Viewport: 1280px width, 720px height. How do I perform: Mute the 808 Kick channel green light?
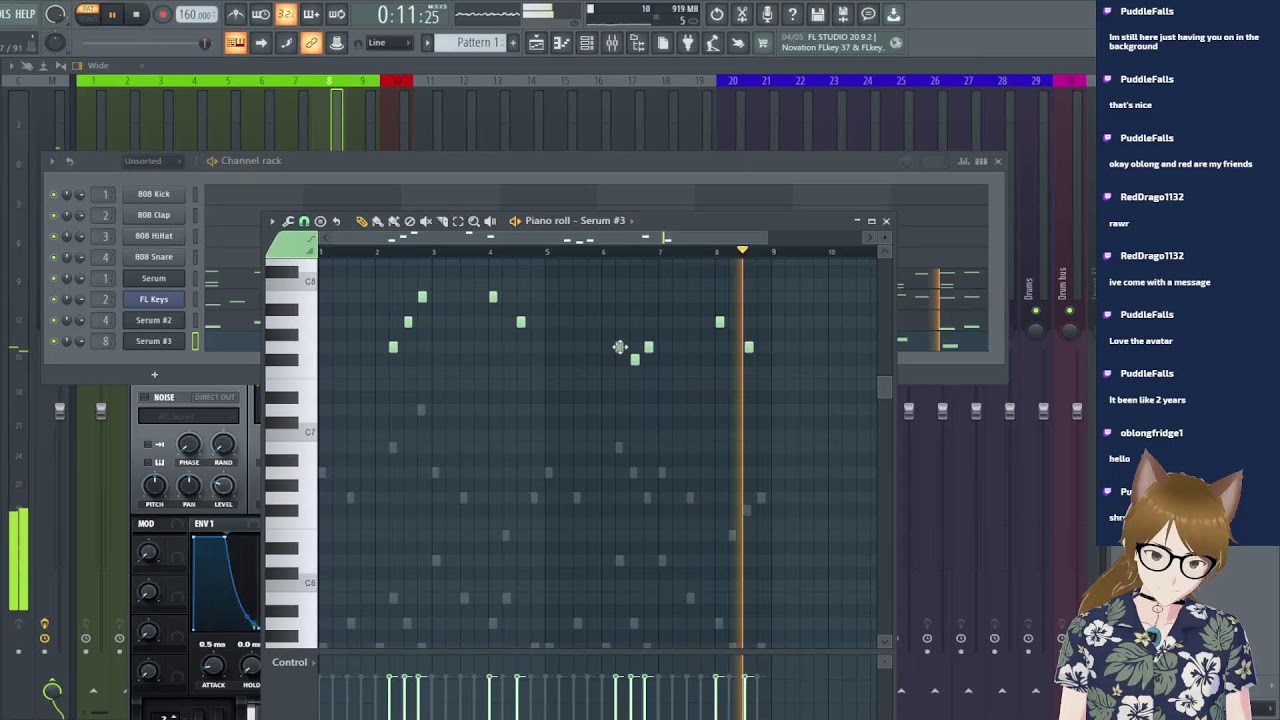[x=54, y=194]
